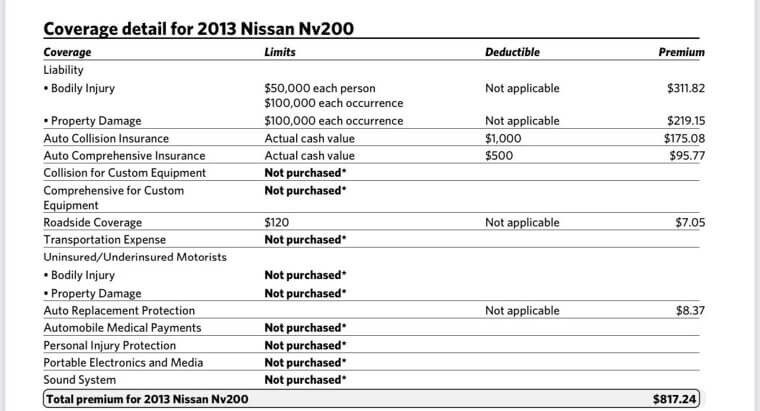Select the Deductible column header
This screenshot has height=411, width=760.
pyautogui.click(x=512, y=52)
